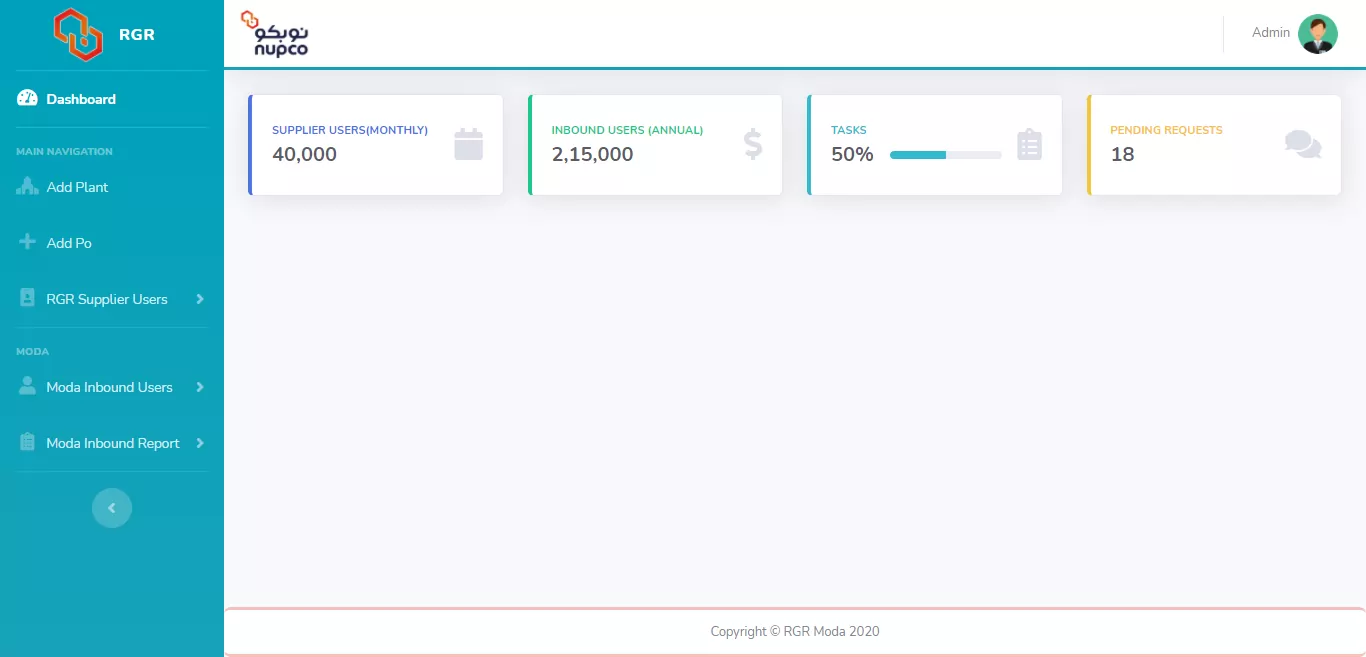Click the Nupco logo in header
Image resolution: width=1366 pixels, height=657 pixels.
275,34
